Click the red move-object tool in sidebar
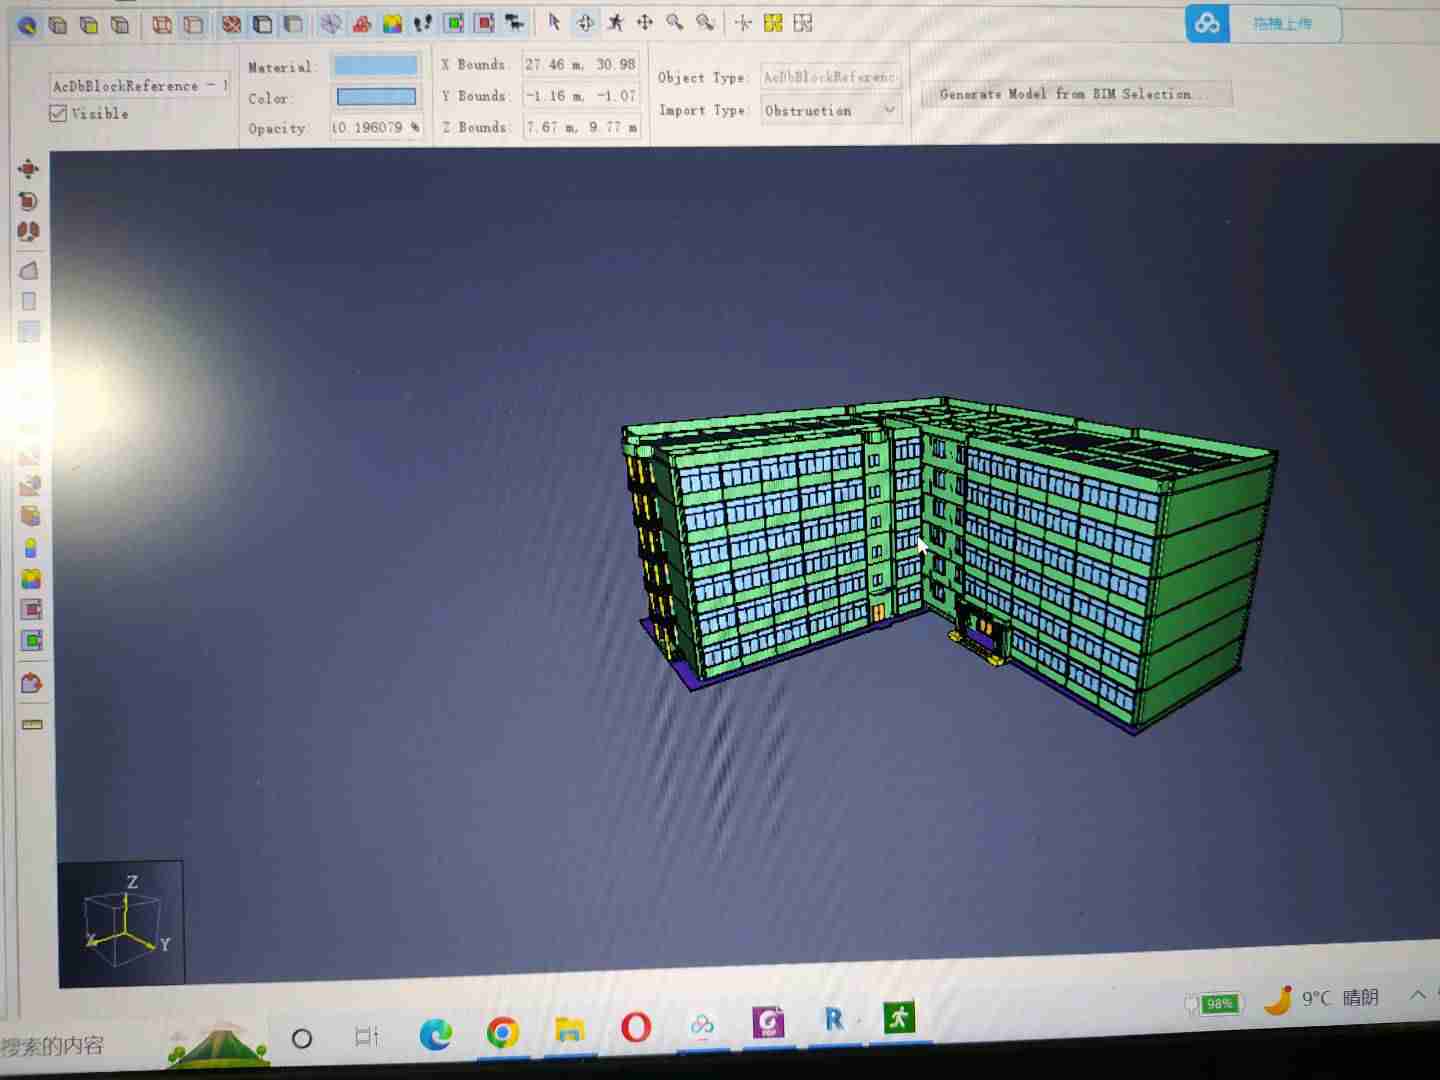 tap(28, 169)
